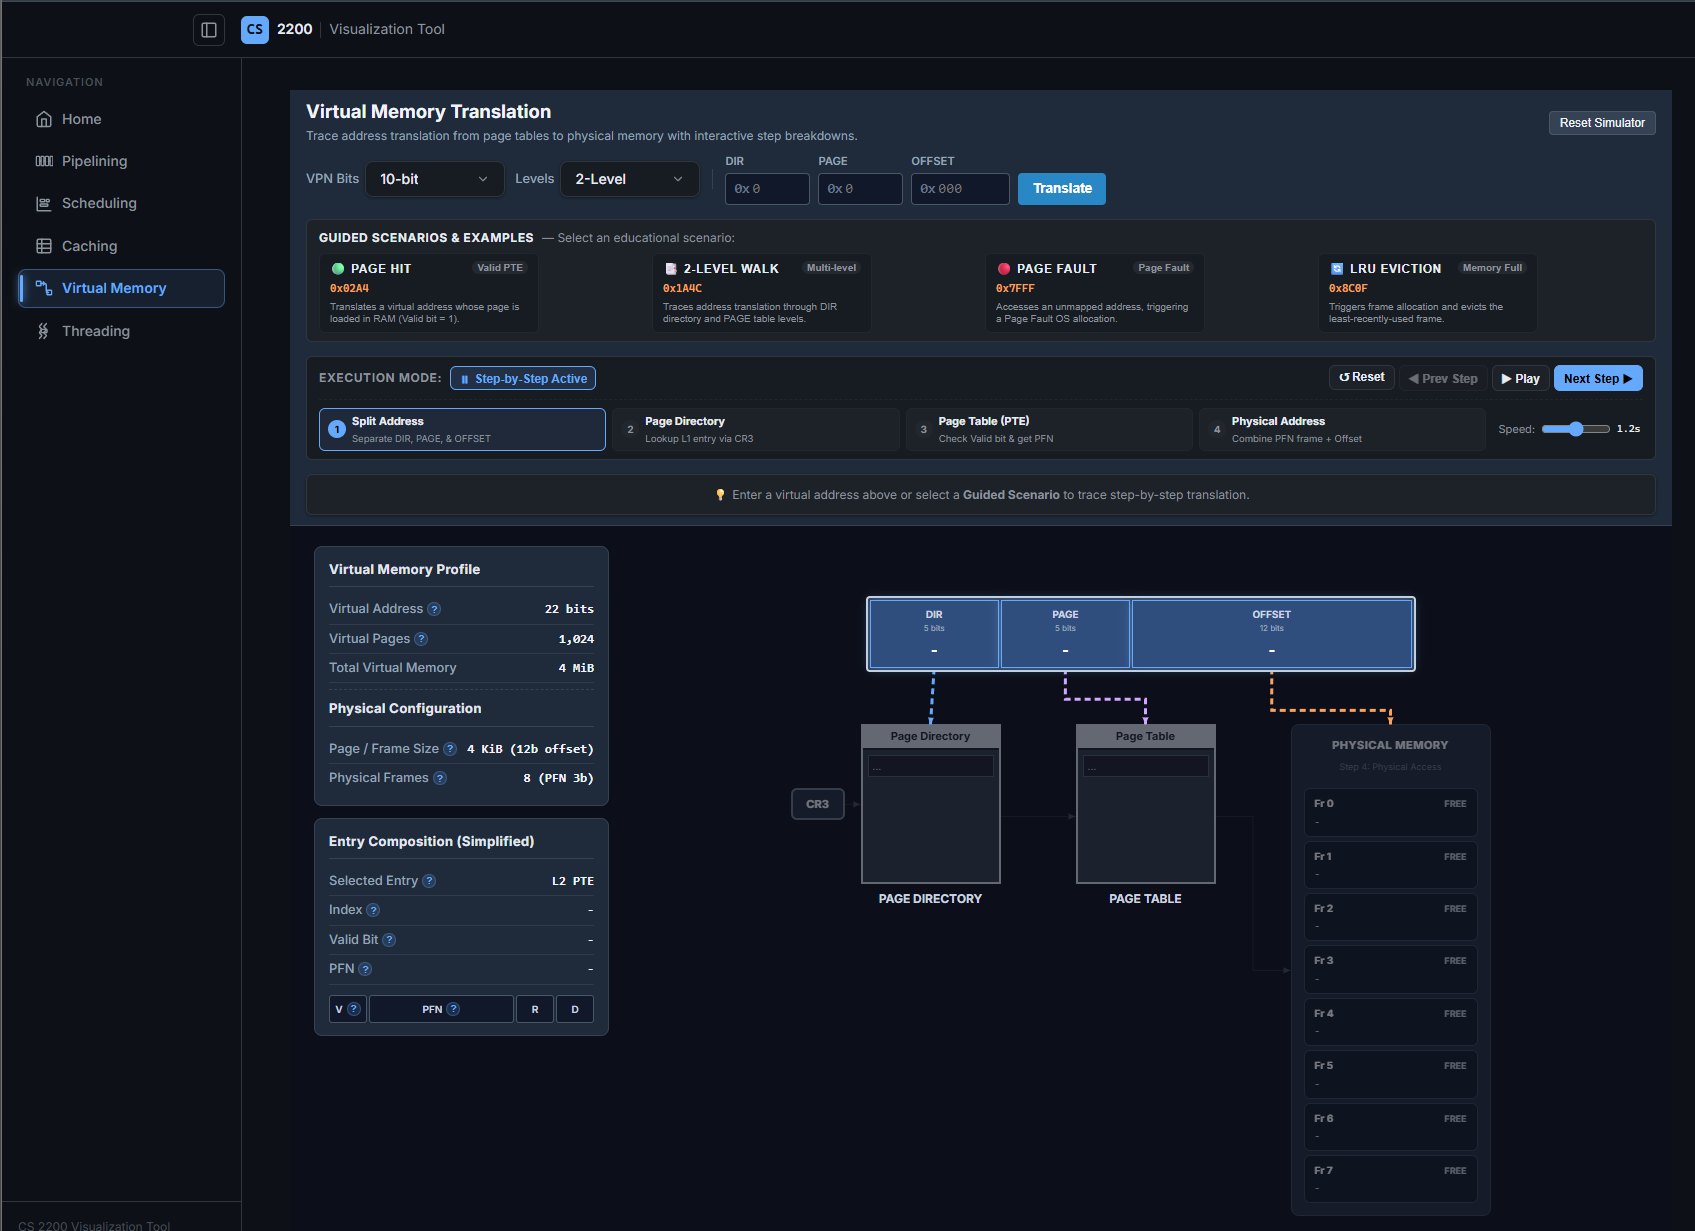This screenshot has width=1695, height=1231.
Task: Open the VPN Bits 10-bit dropdown
Action: [x=434, y=179]
